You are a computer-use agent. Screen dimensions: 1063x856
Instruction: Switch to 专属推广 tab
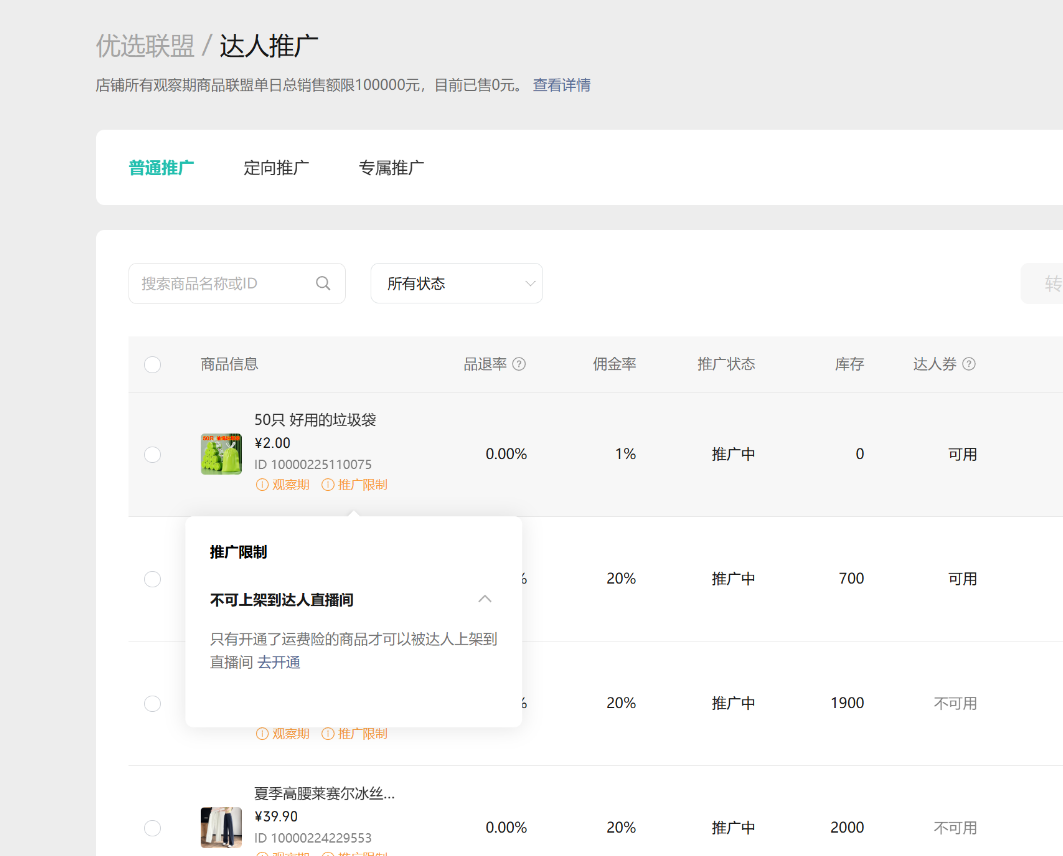click(x=391, y=167)
